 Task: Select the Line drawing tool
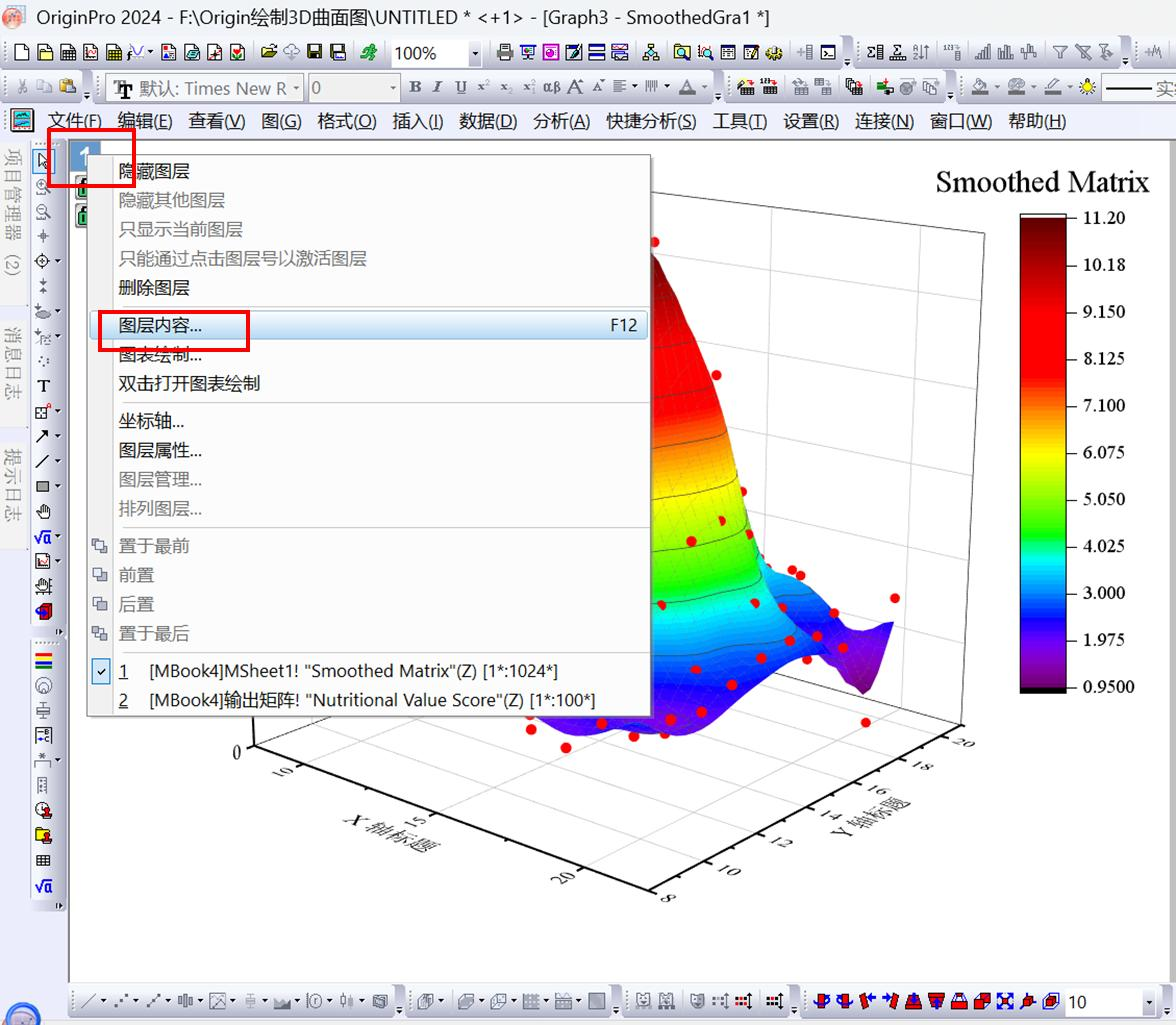42,460
